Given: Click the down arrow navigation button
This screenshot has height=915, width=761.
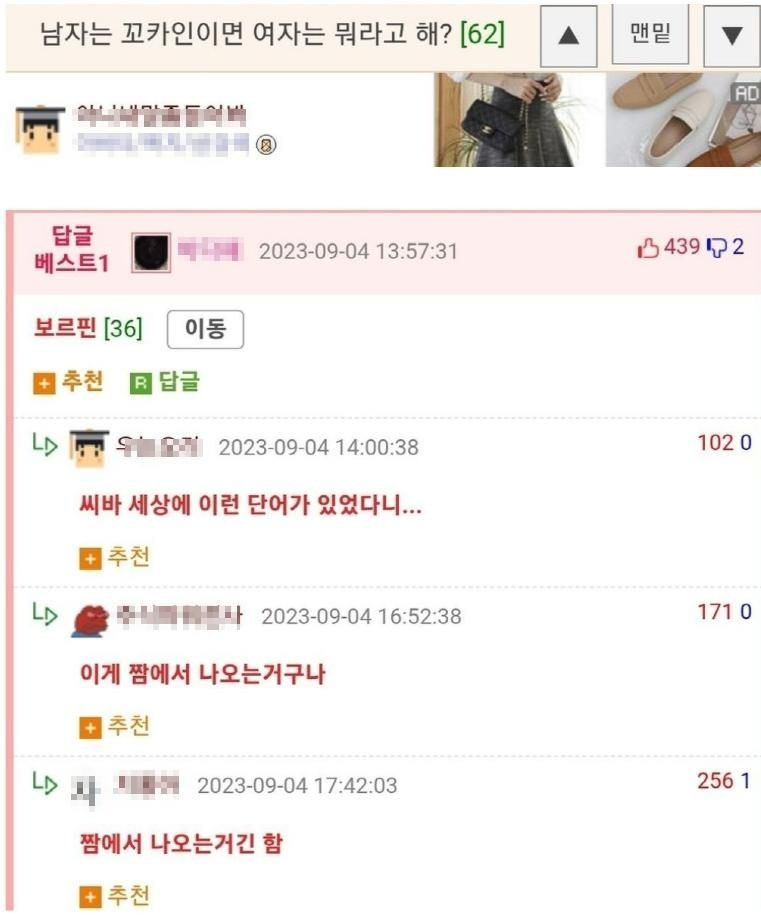Looking at the screenshot, I should [x=732, y=36].
